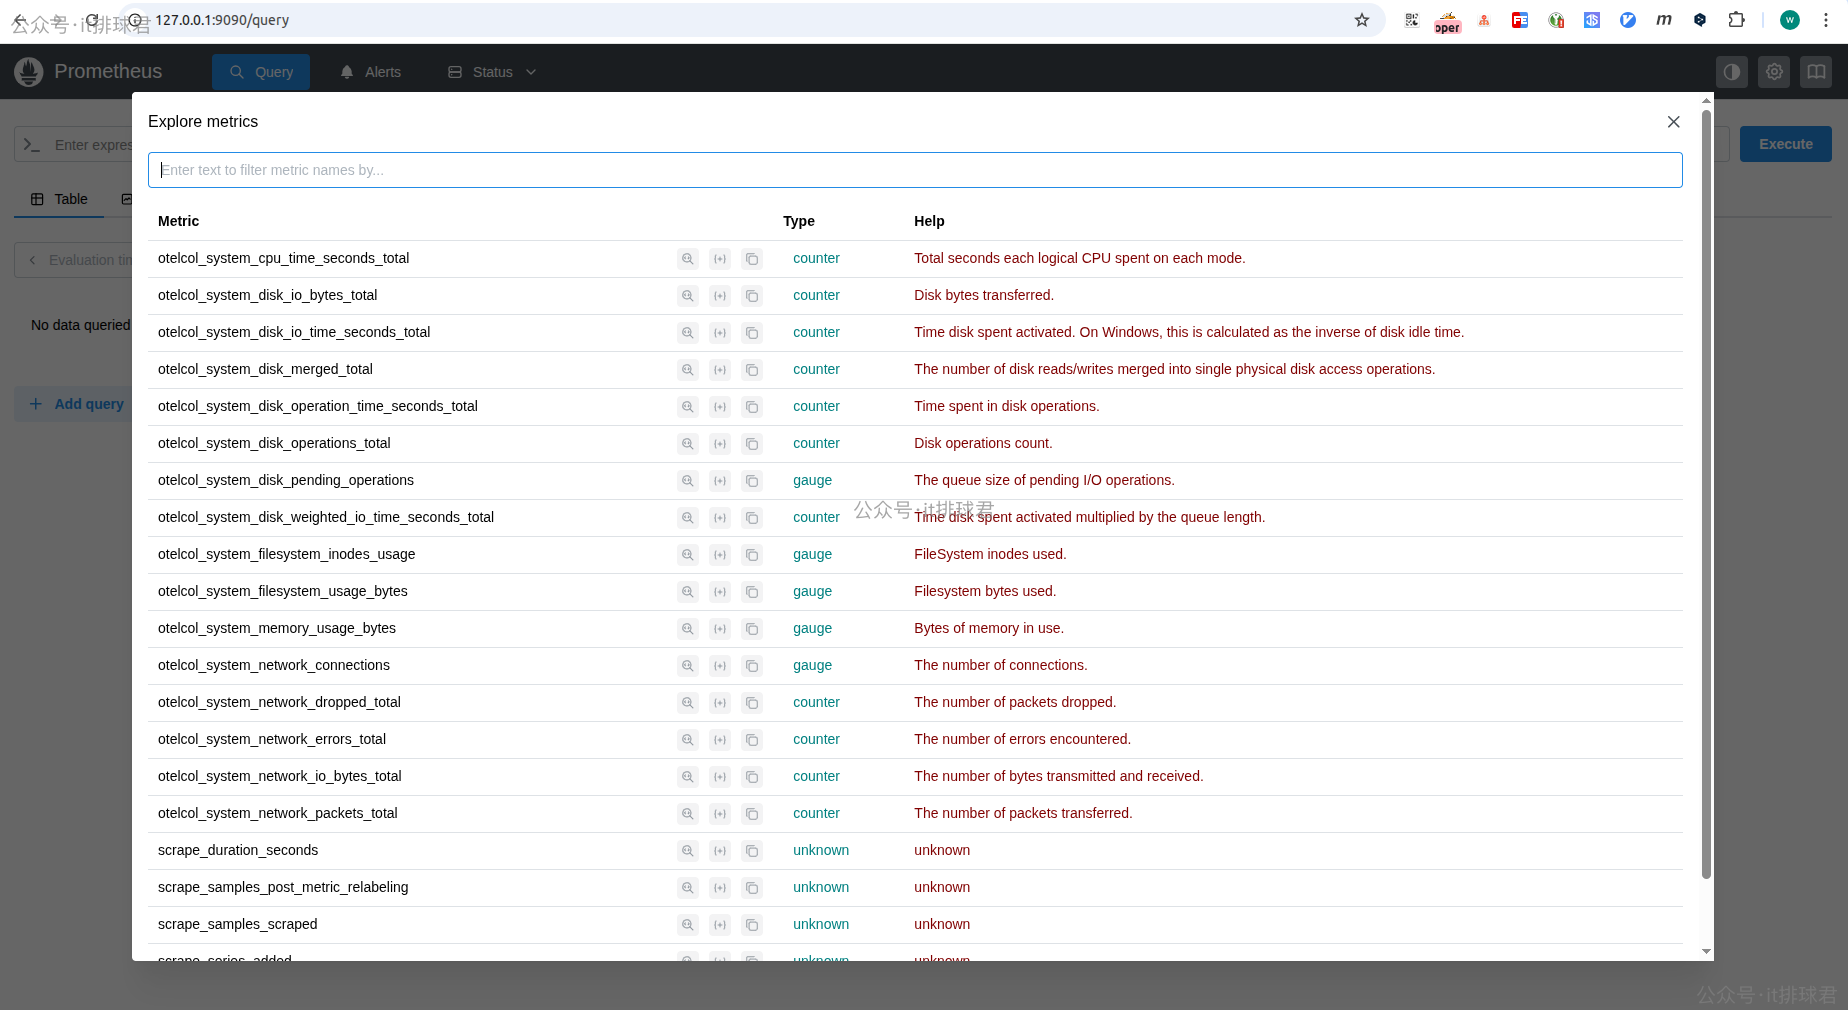The height and width of the screenshot is (1010, 1848).
Task: Click the scrollbar down arrow
Action: 1706,952
